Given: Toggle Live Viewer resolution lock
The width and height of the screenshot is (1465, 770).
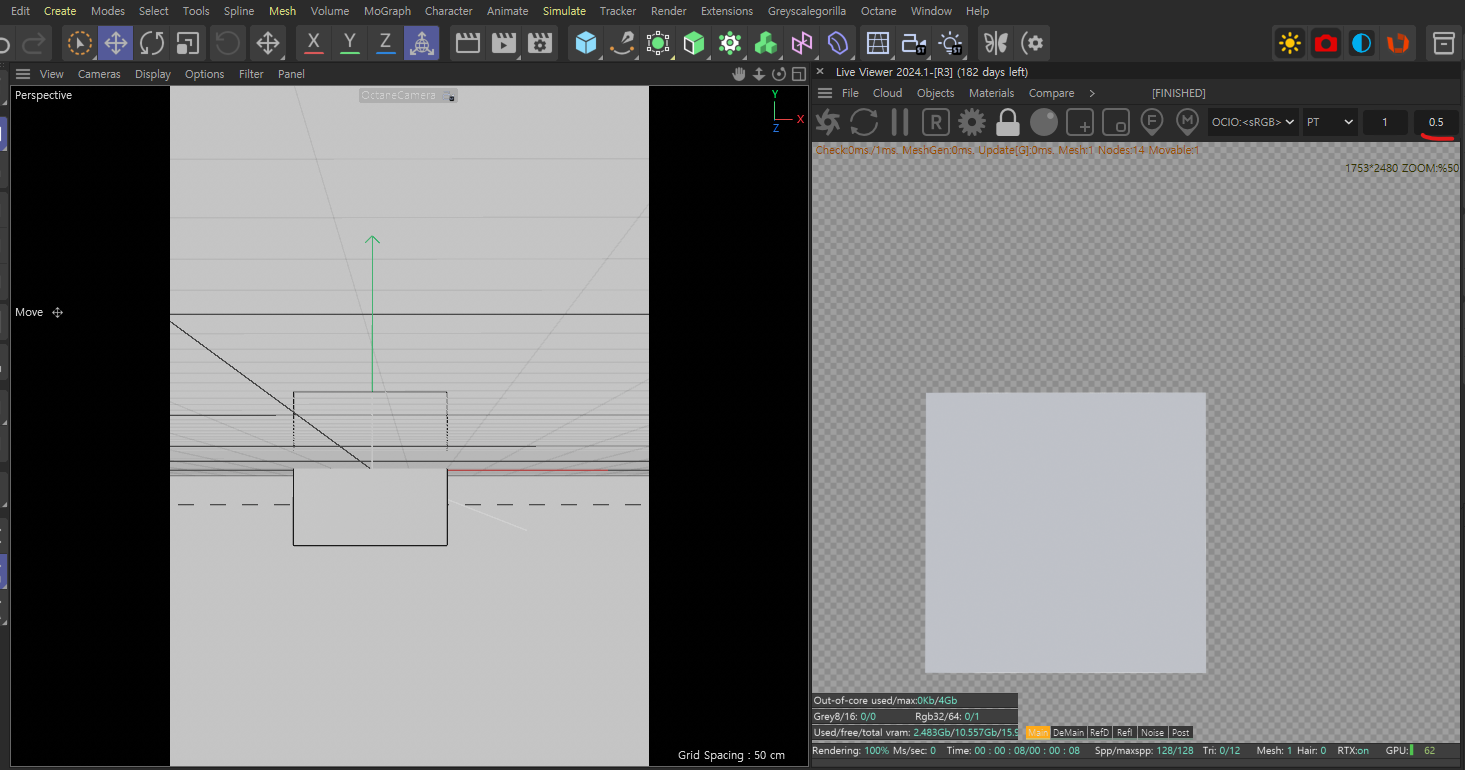Looking at the screenshot, I should [x=1007, y=122].
